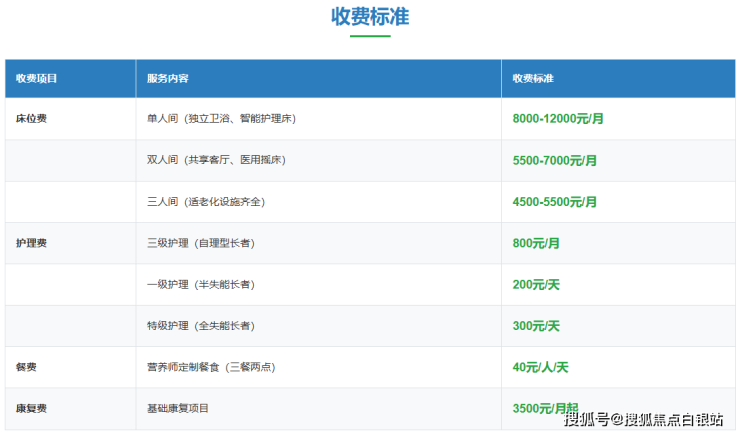
Task: Click the 服务内容 column header
Action: (168, 78)
